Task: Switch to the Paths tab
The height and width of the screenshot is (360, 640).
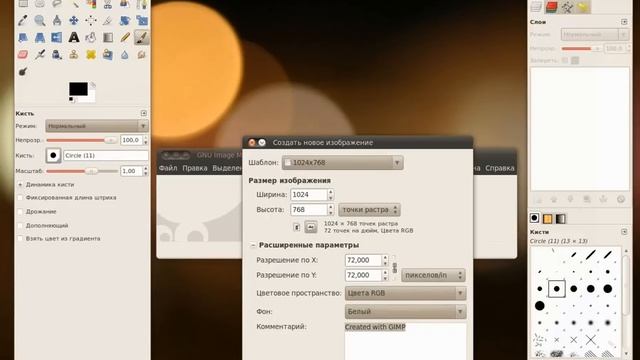Action: coord(567,7)
